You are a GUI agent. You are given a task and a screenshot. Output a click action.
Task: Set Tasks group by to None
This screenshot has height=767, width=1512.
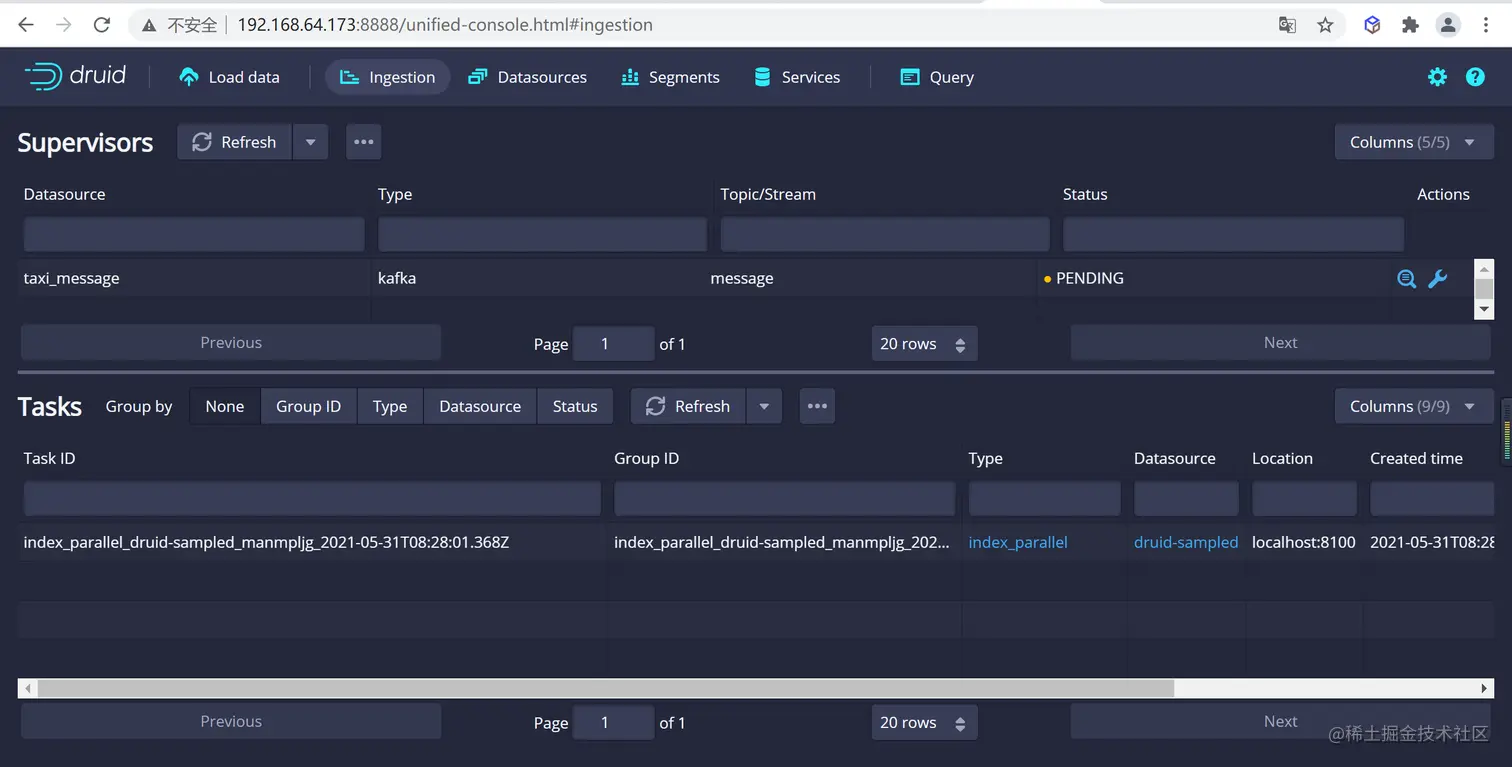[225, 406]
